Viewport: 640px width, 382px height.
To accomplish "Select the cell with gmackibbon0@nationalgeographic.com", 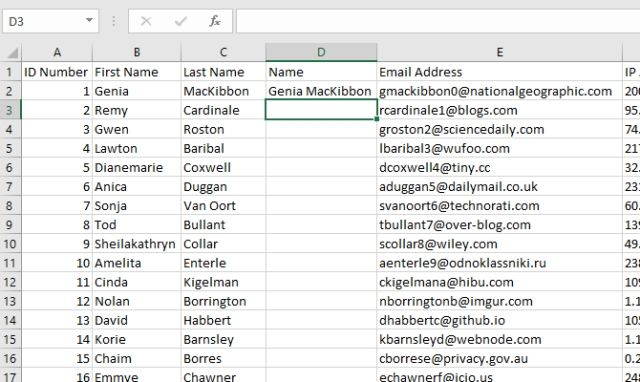I will [500, 91].
